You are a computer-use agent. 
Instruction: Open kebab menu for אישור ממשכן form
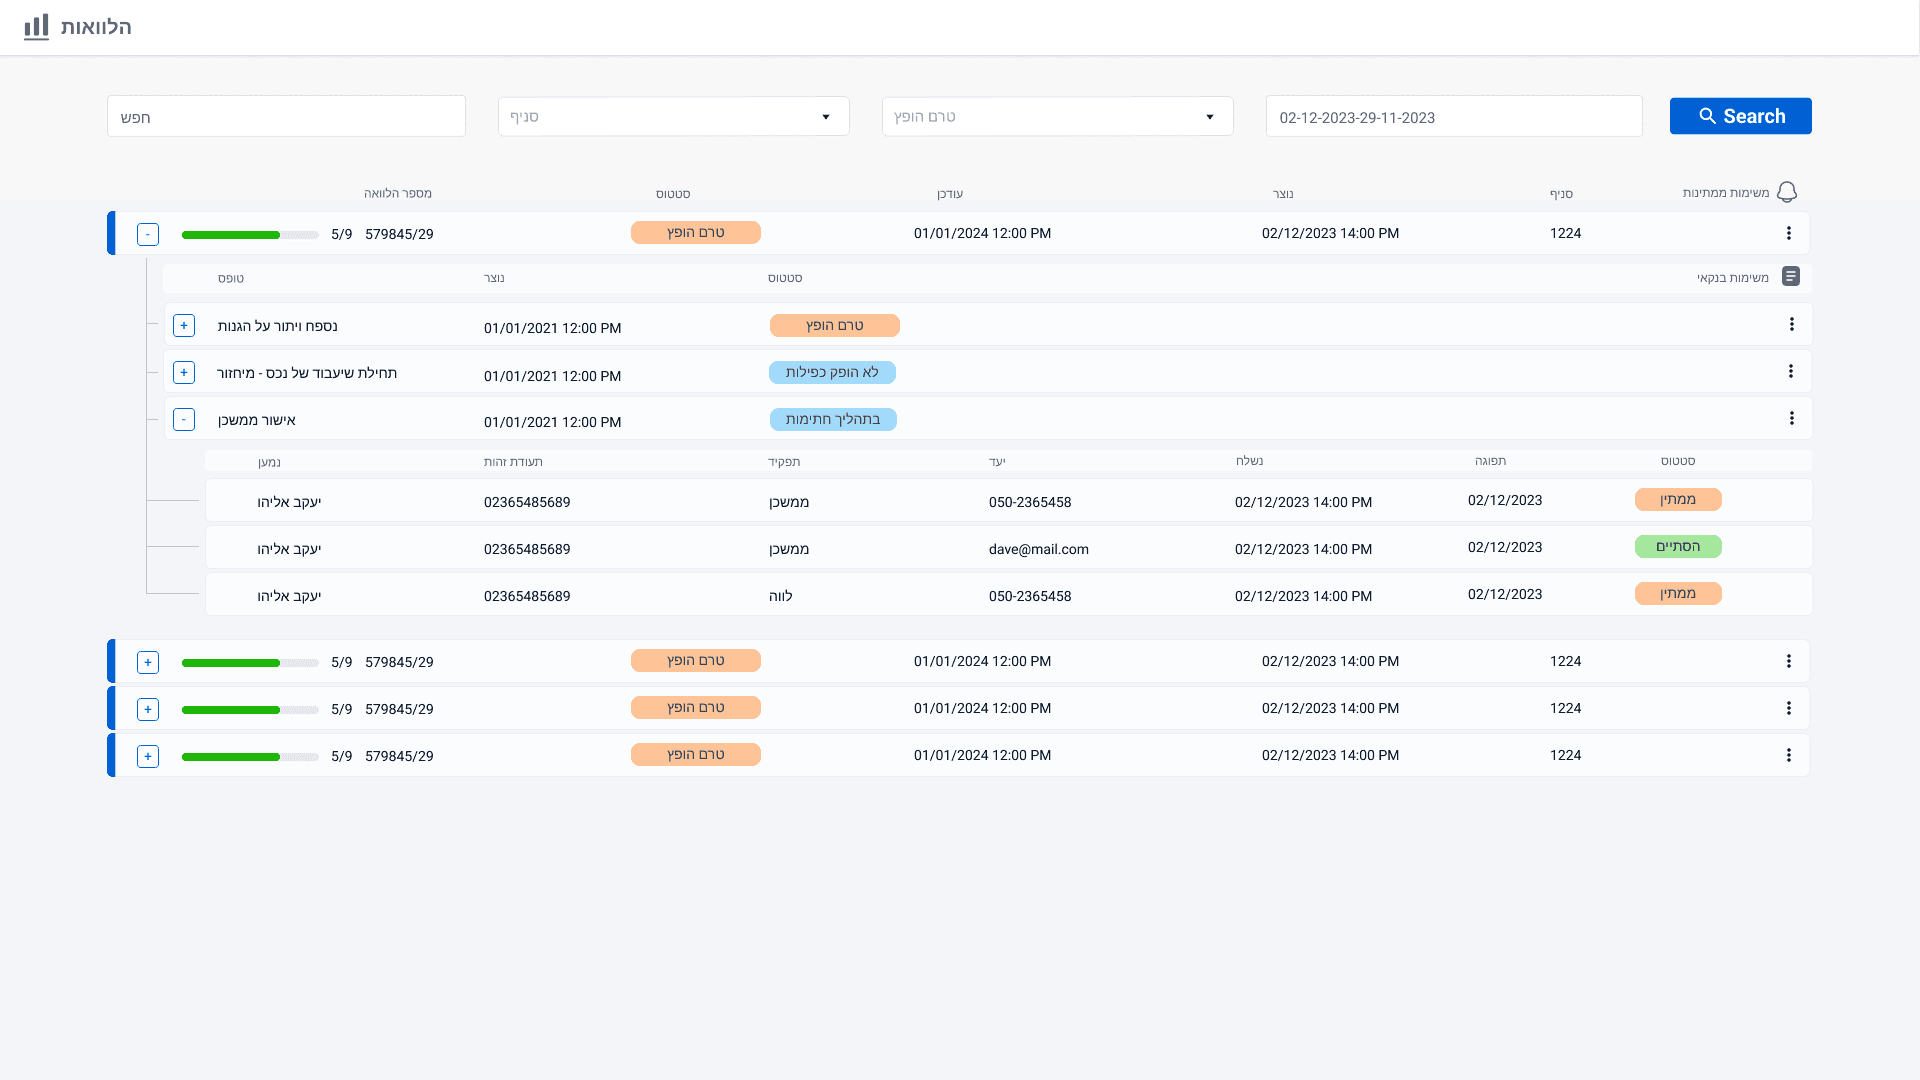(1791, 419)
